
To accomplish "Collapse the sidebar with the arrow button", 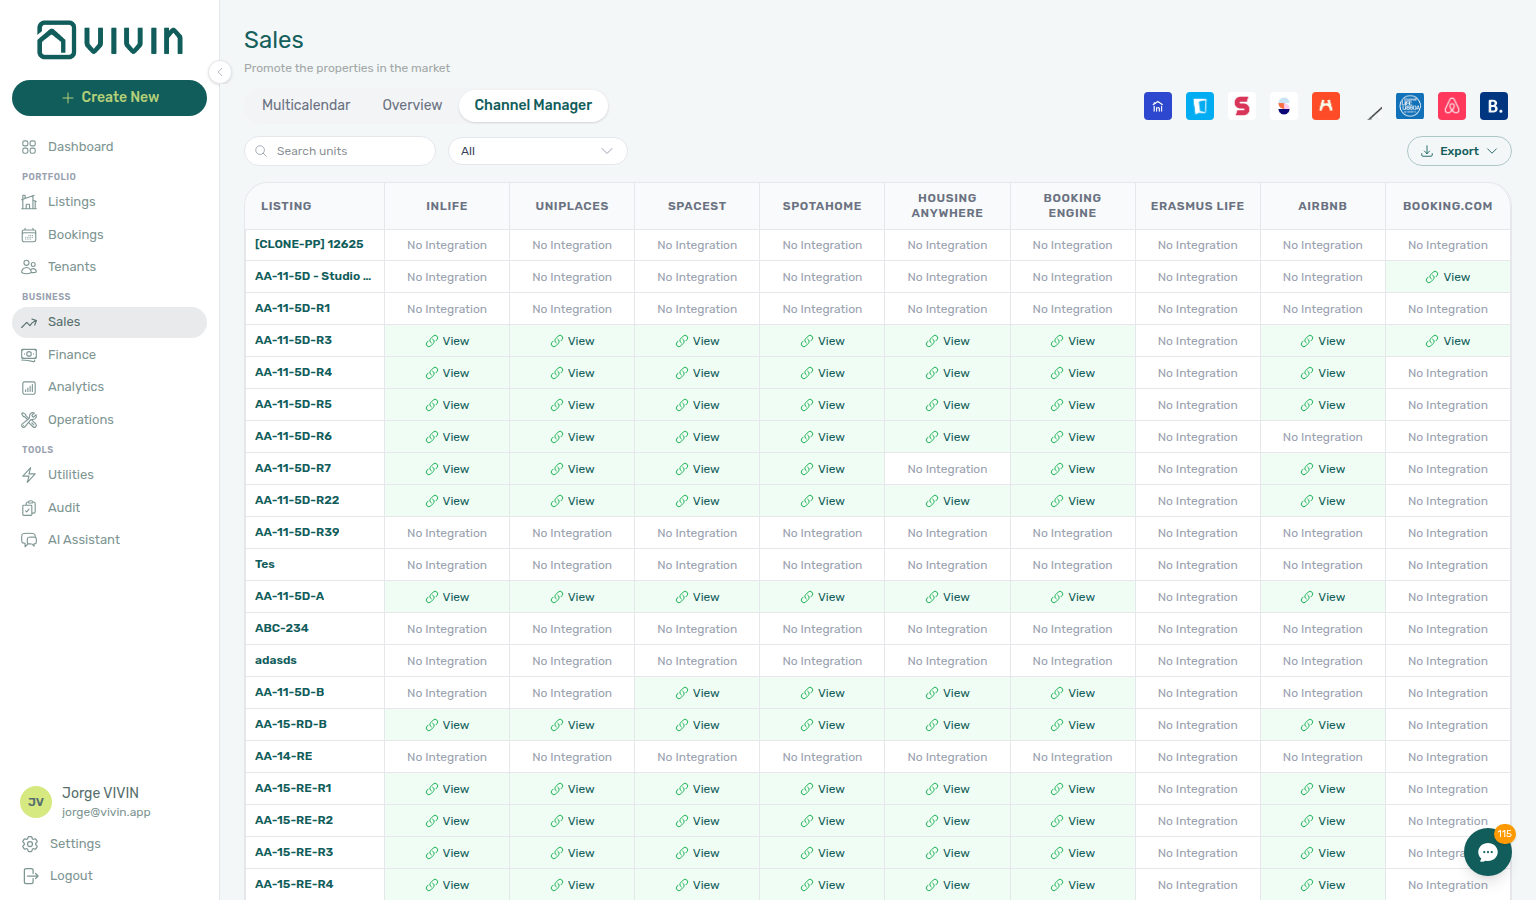I will (220, 71).
